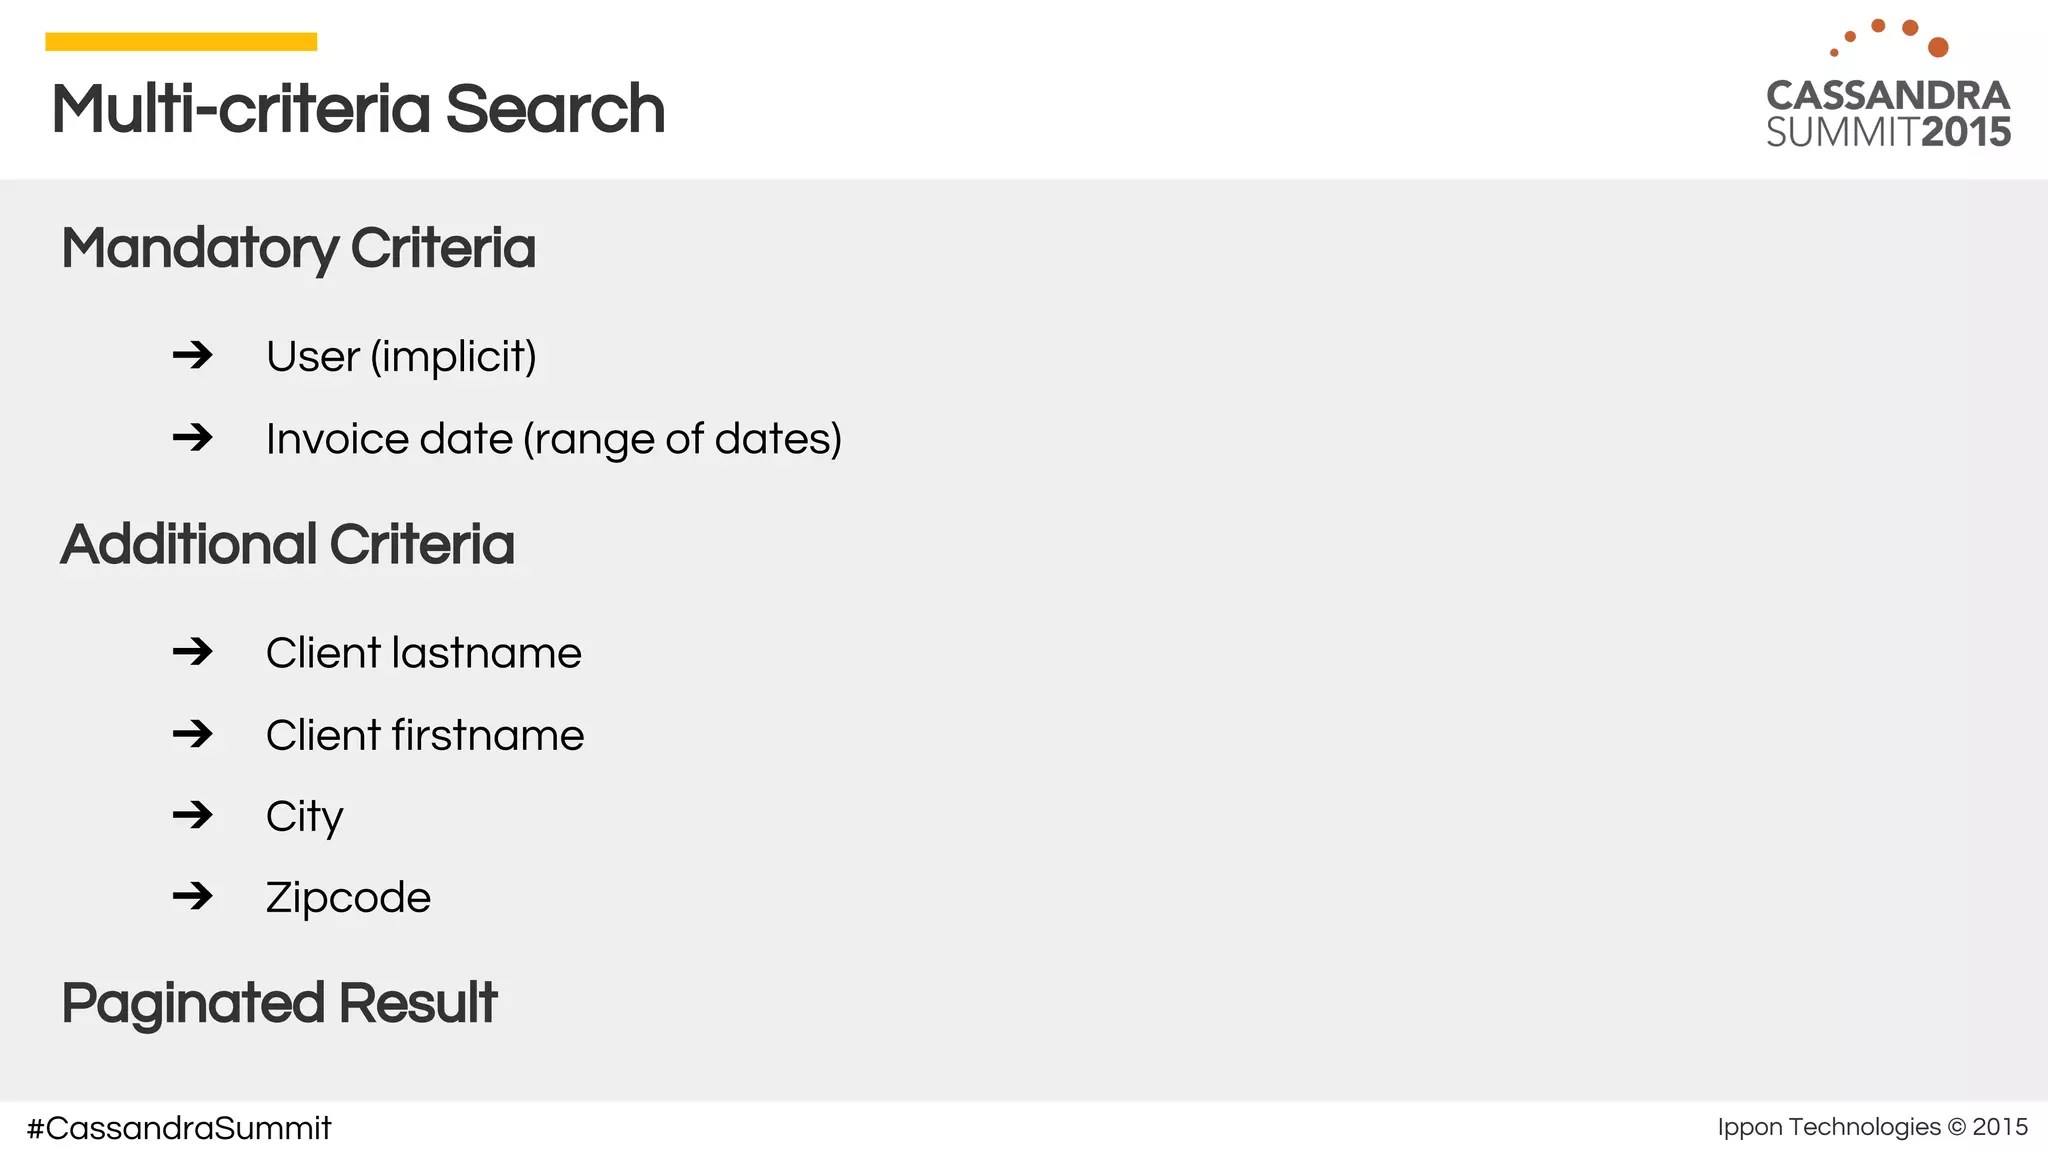Click the arrow before Client firstname
Viewport: 2048px width, 1152px height.
(192, 734)
